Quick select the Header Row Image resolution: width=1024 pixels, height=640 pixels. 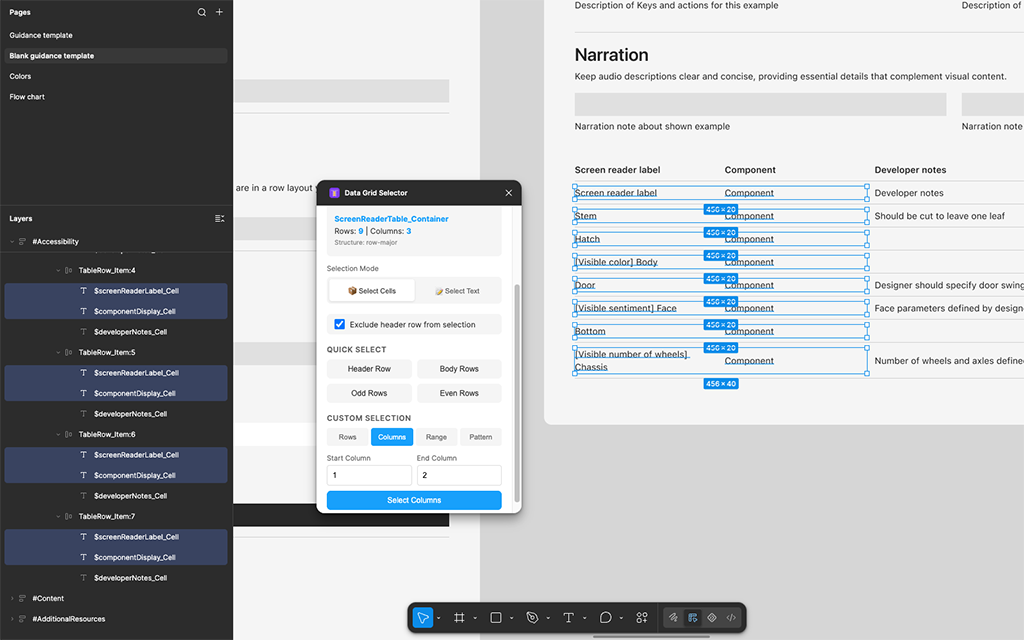[x=369, y=369]
